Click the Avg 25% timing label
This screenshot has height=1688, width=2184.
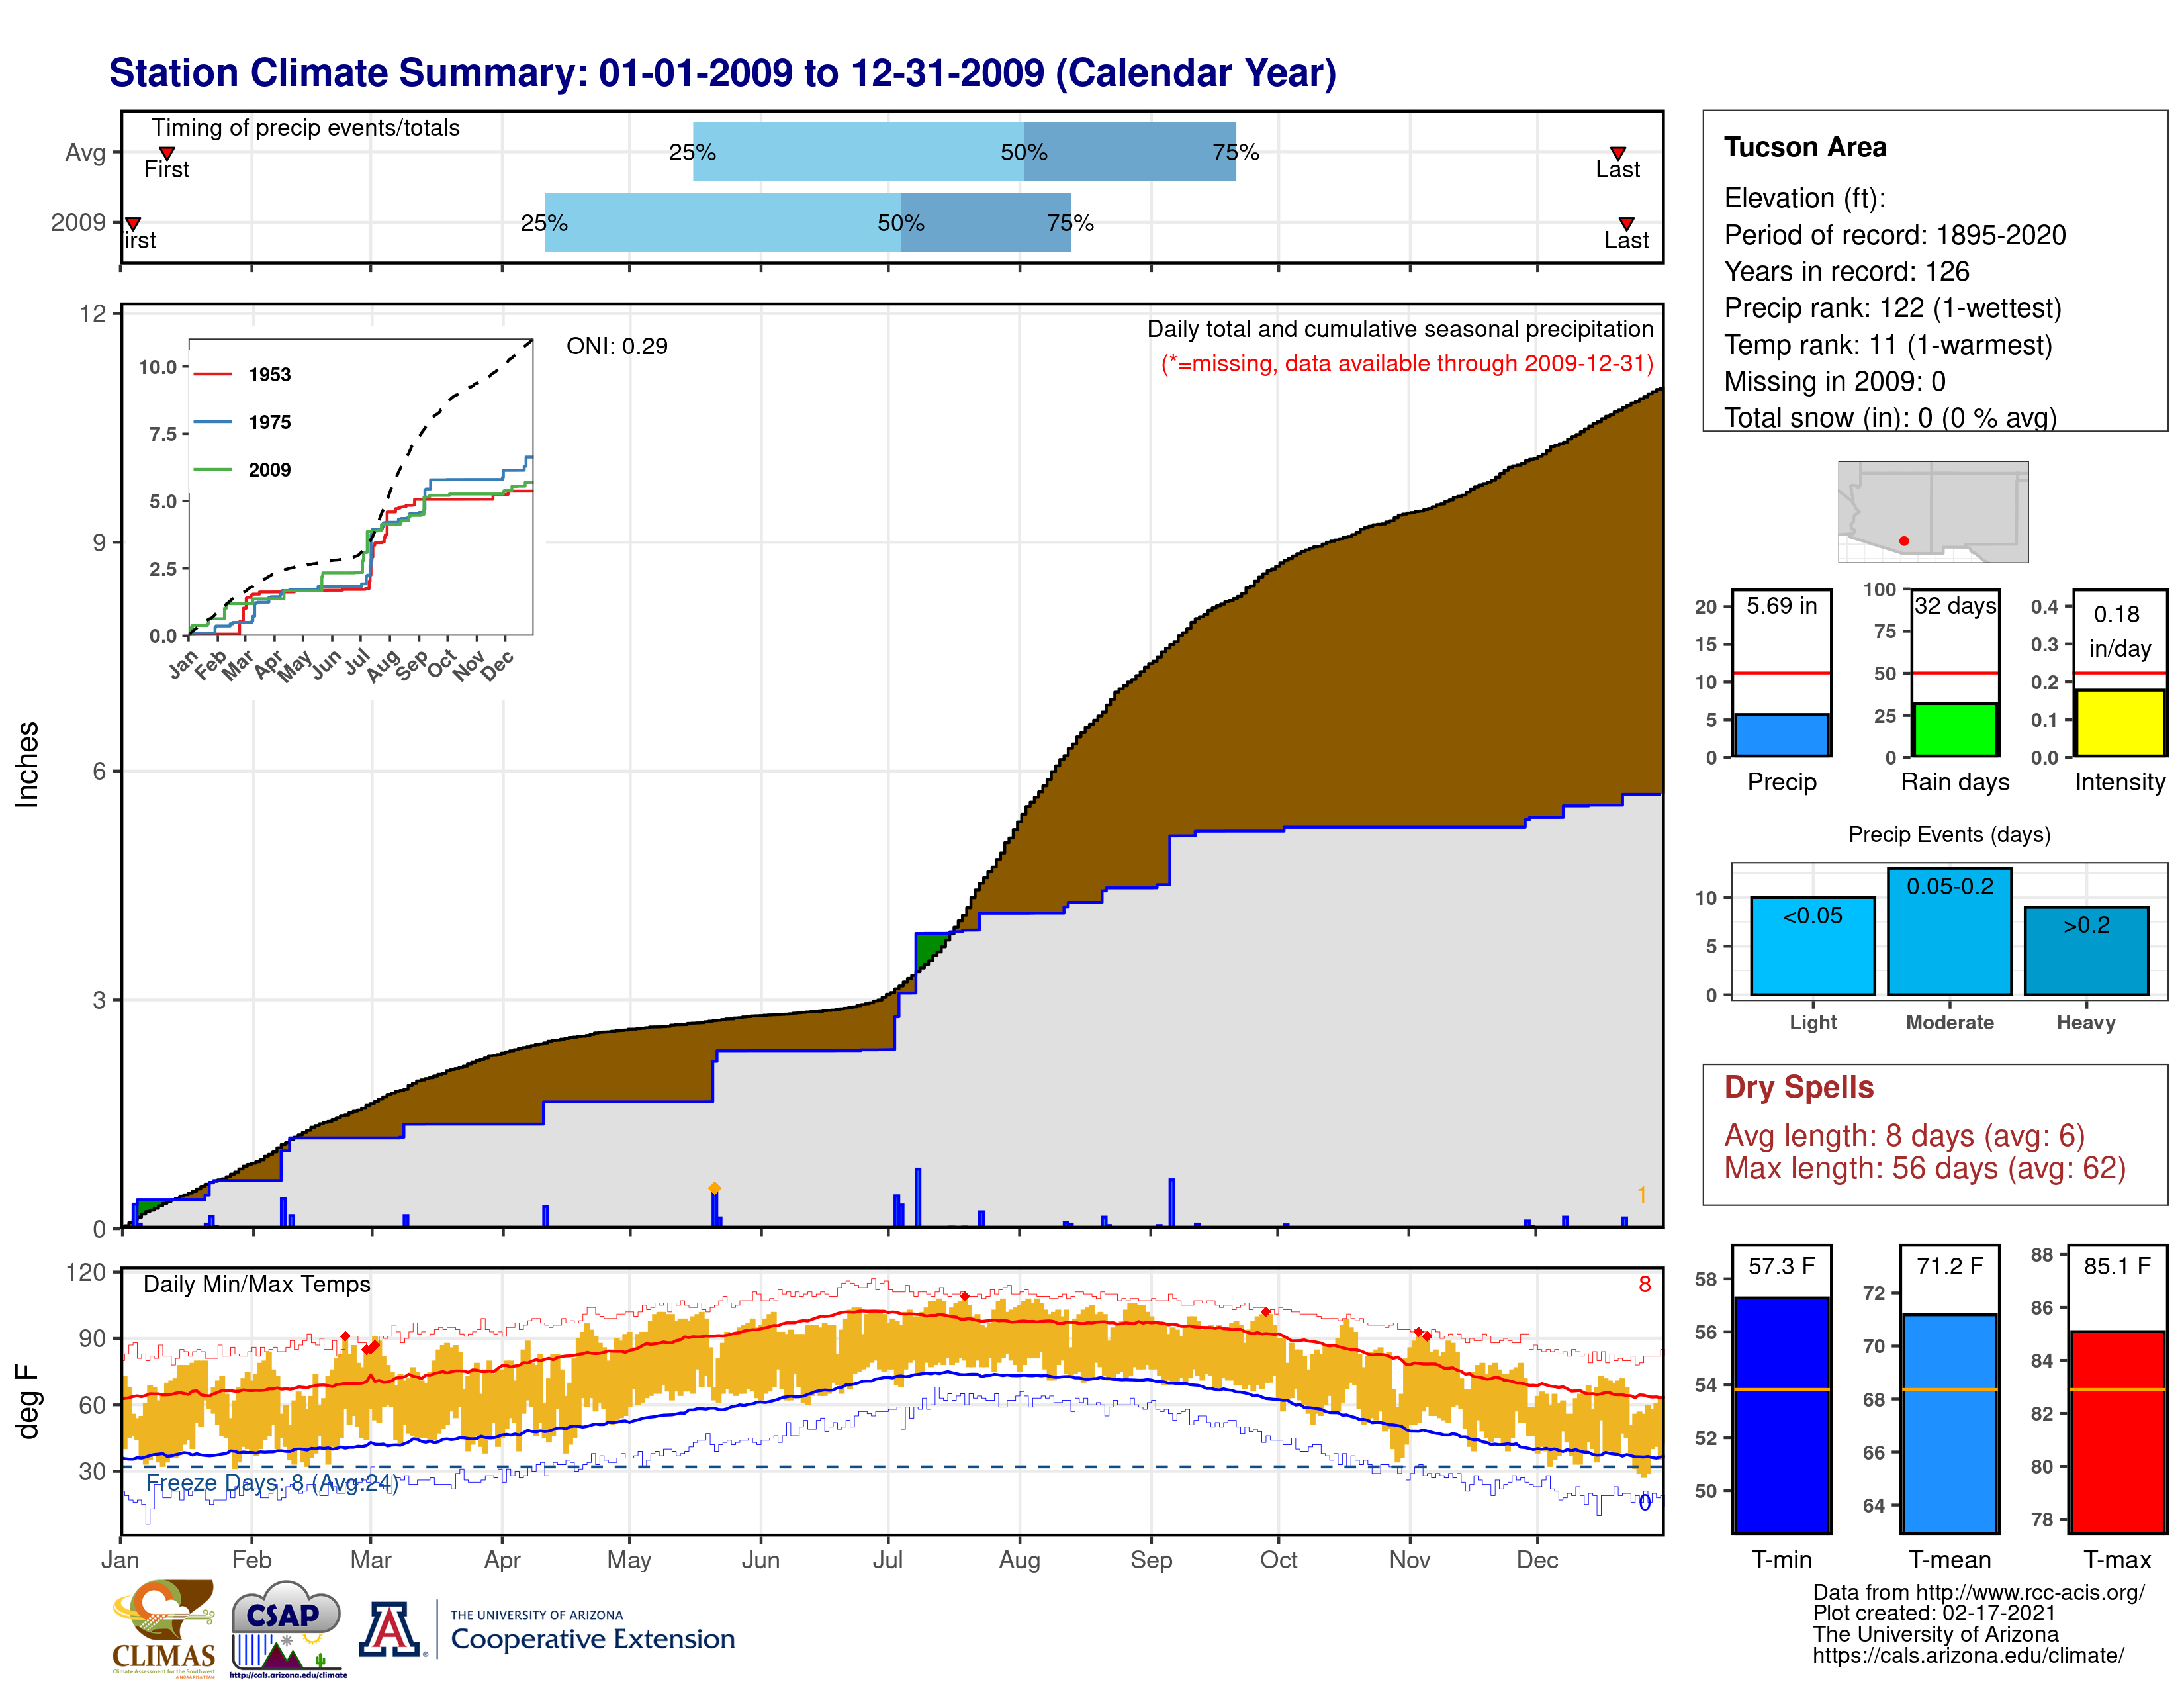[692, 152]
